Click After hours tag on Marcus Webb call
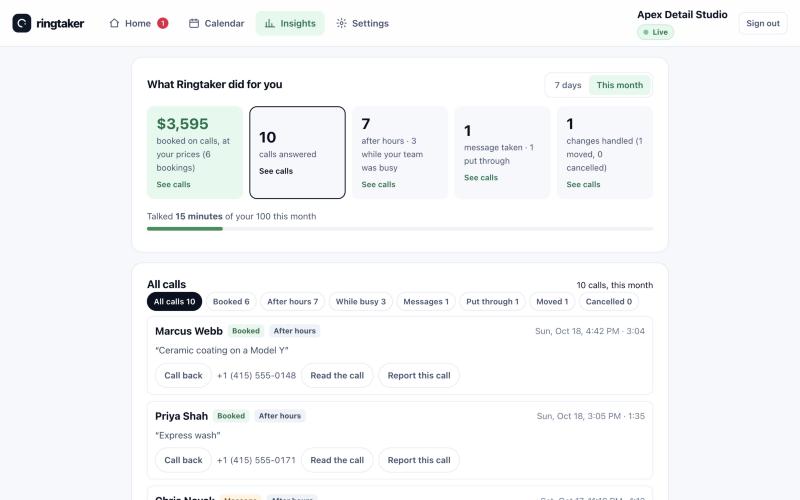This screenshot has height=500, width=800. click(x=294, y=331)
